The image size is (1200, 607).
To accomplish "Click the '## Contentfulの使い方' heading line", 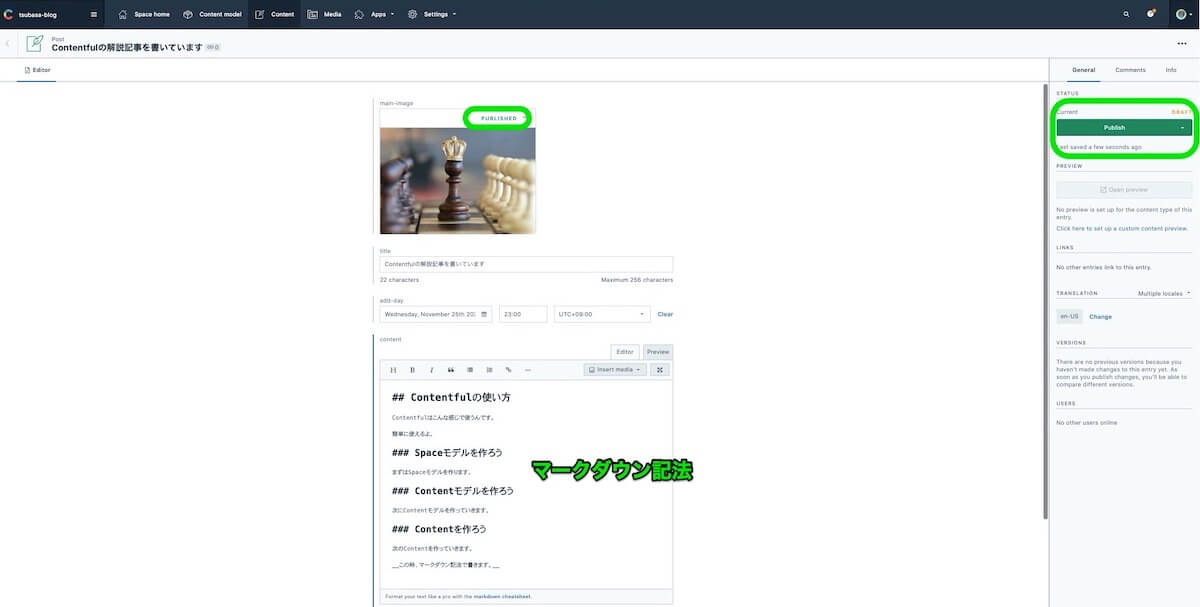I will (x=451, y=397).
